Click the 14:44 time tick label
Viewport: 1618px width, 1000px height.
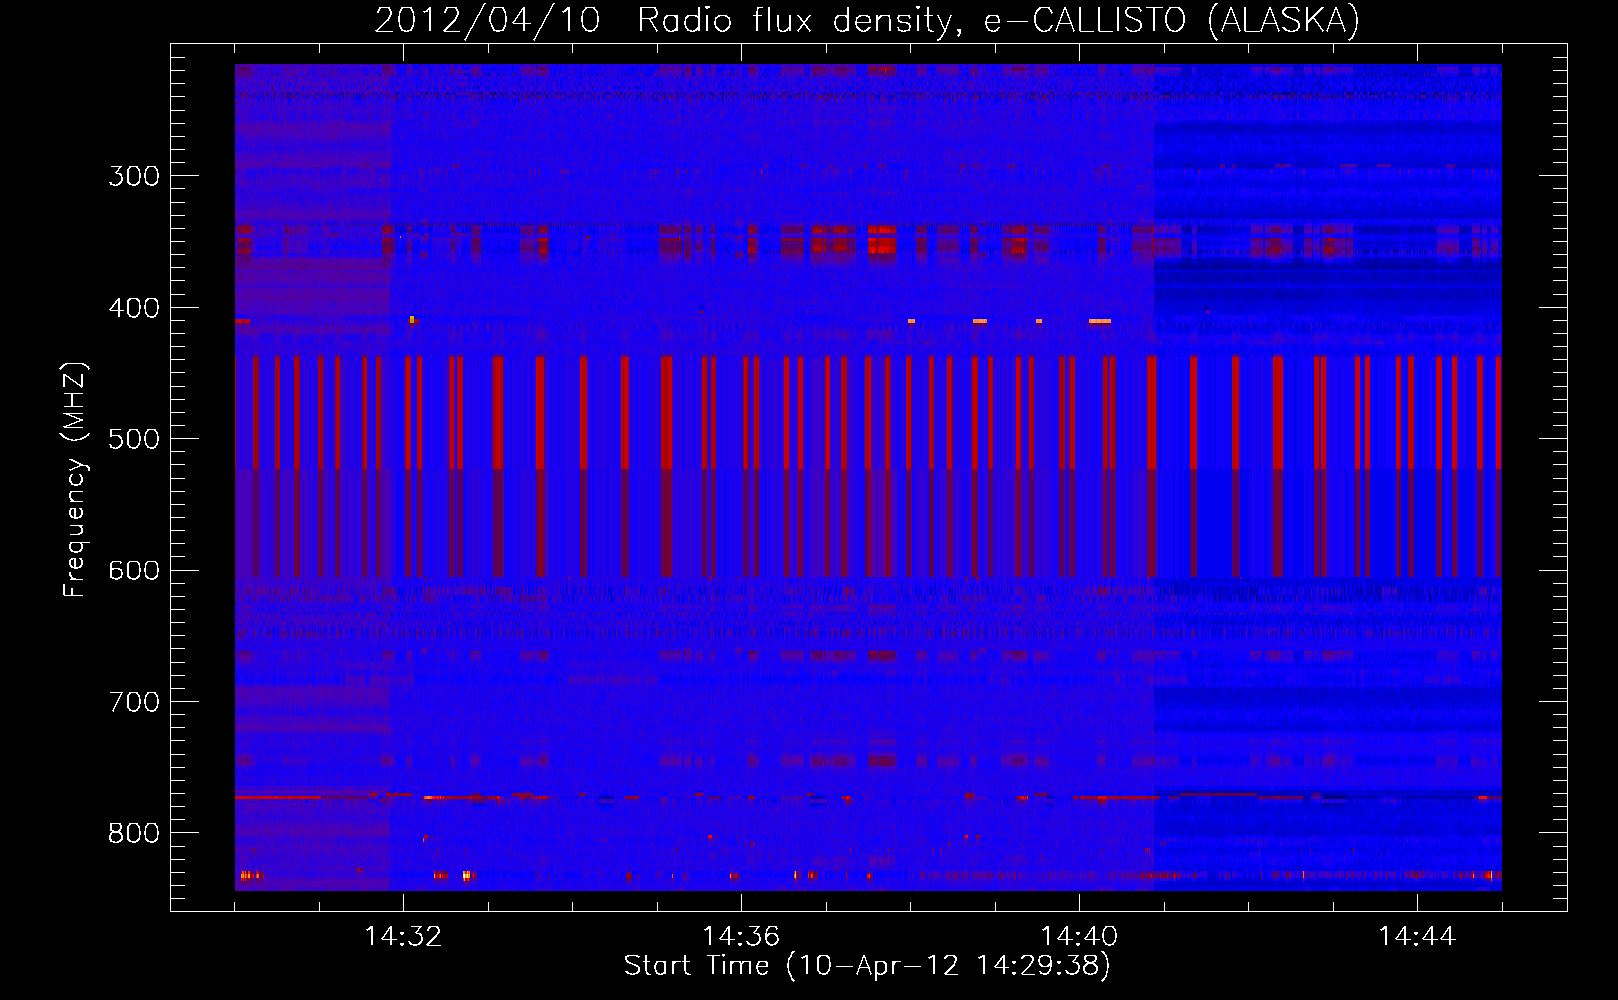click(1417, 936)
